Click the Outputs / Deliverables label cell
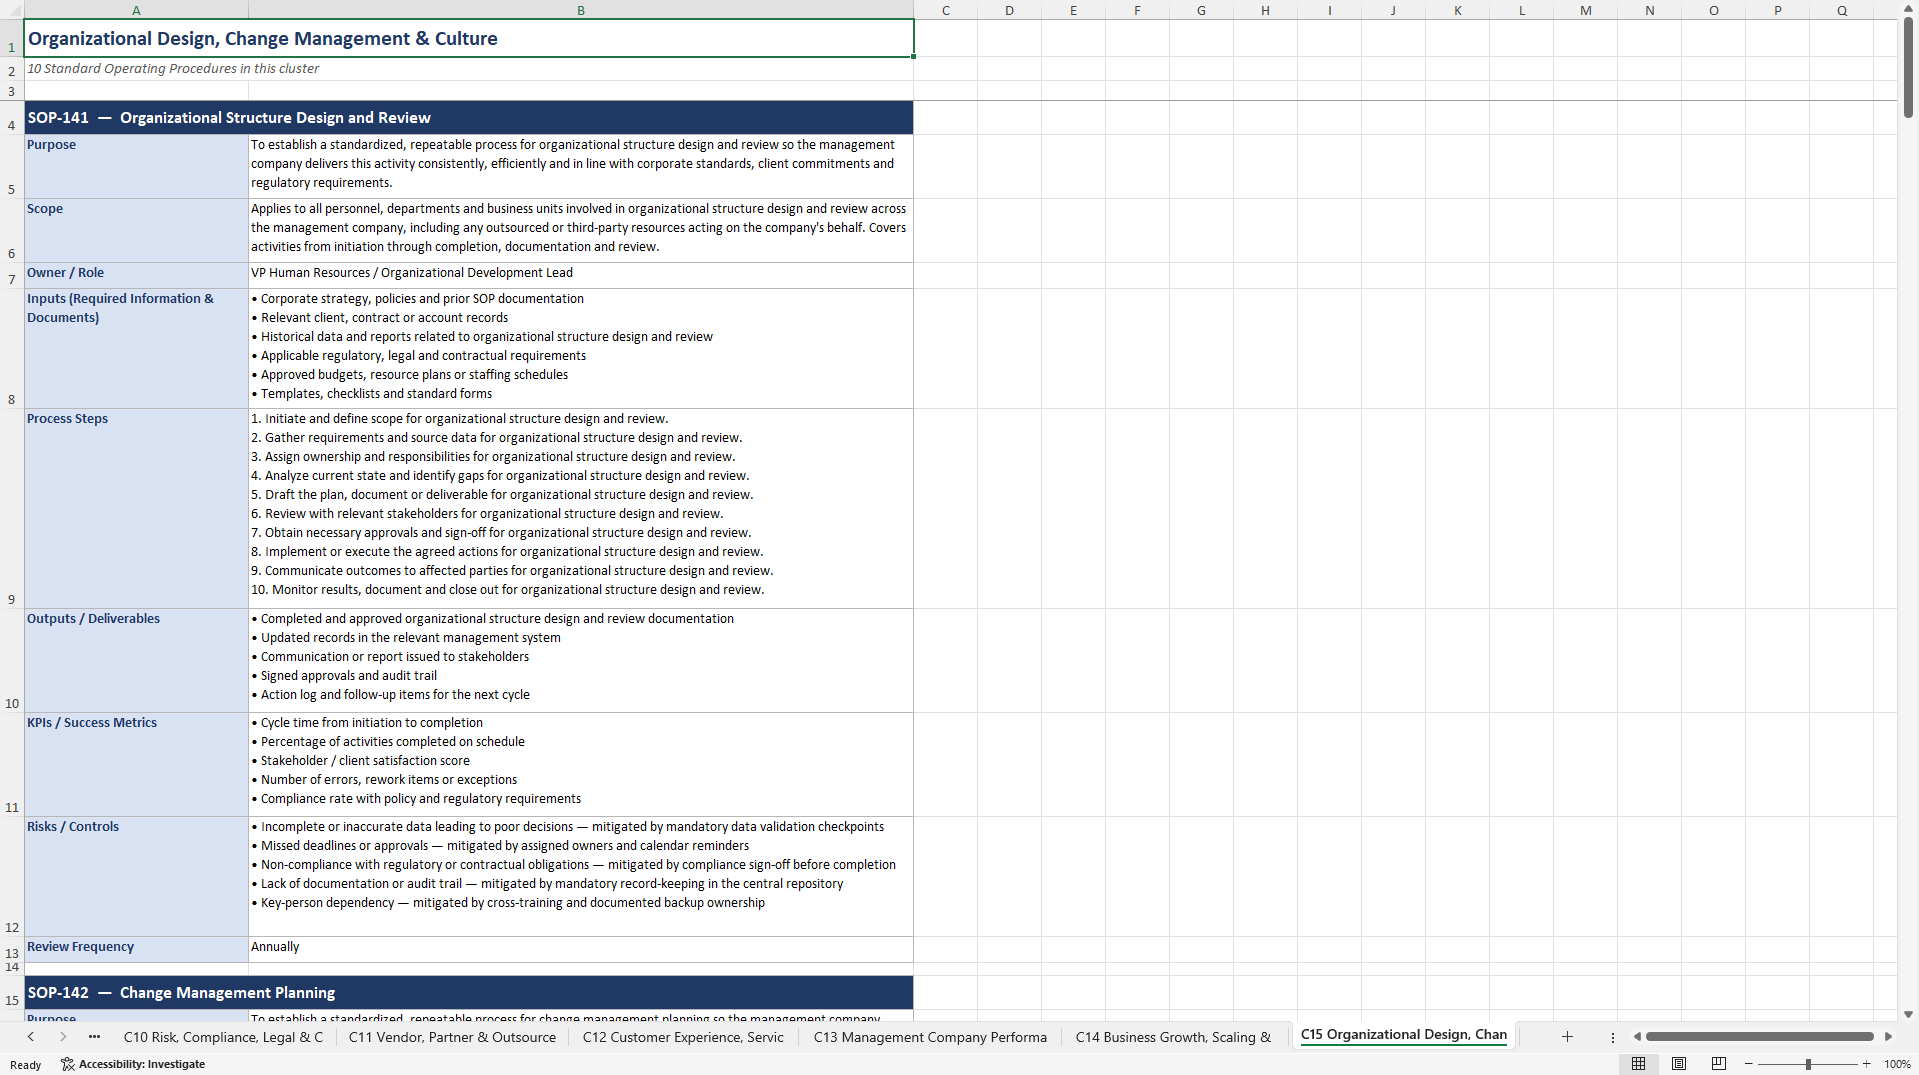1919x1075 pixels. coord(136,660)
